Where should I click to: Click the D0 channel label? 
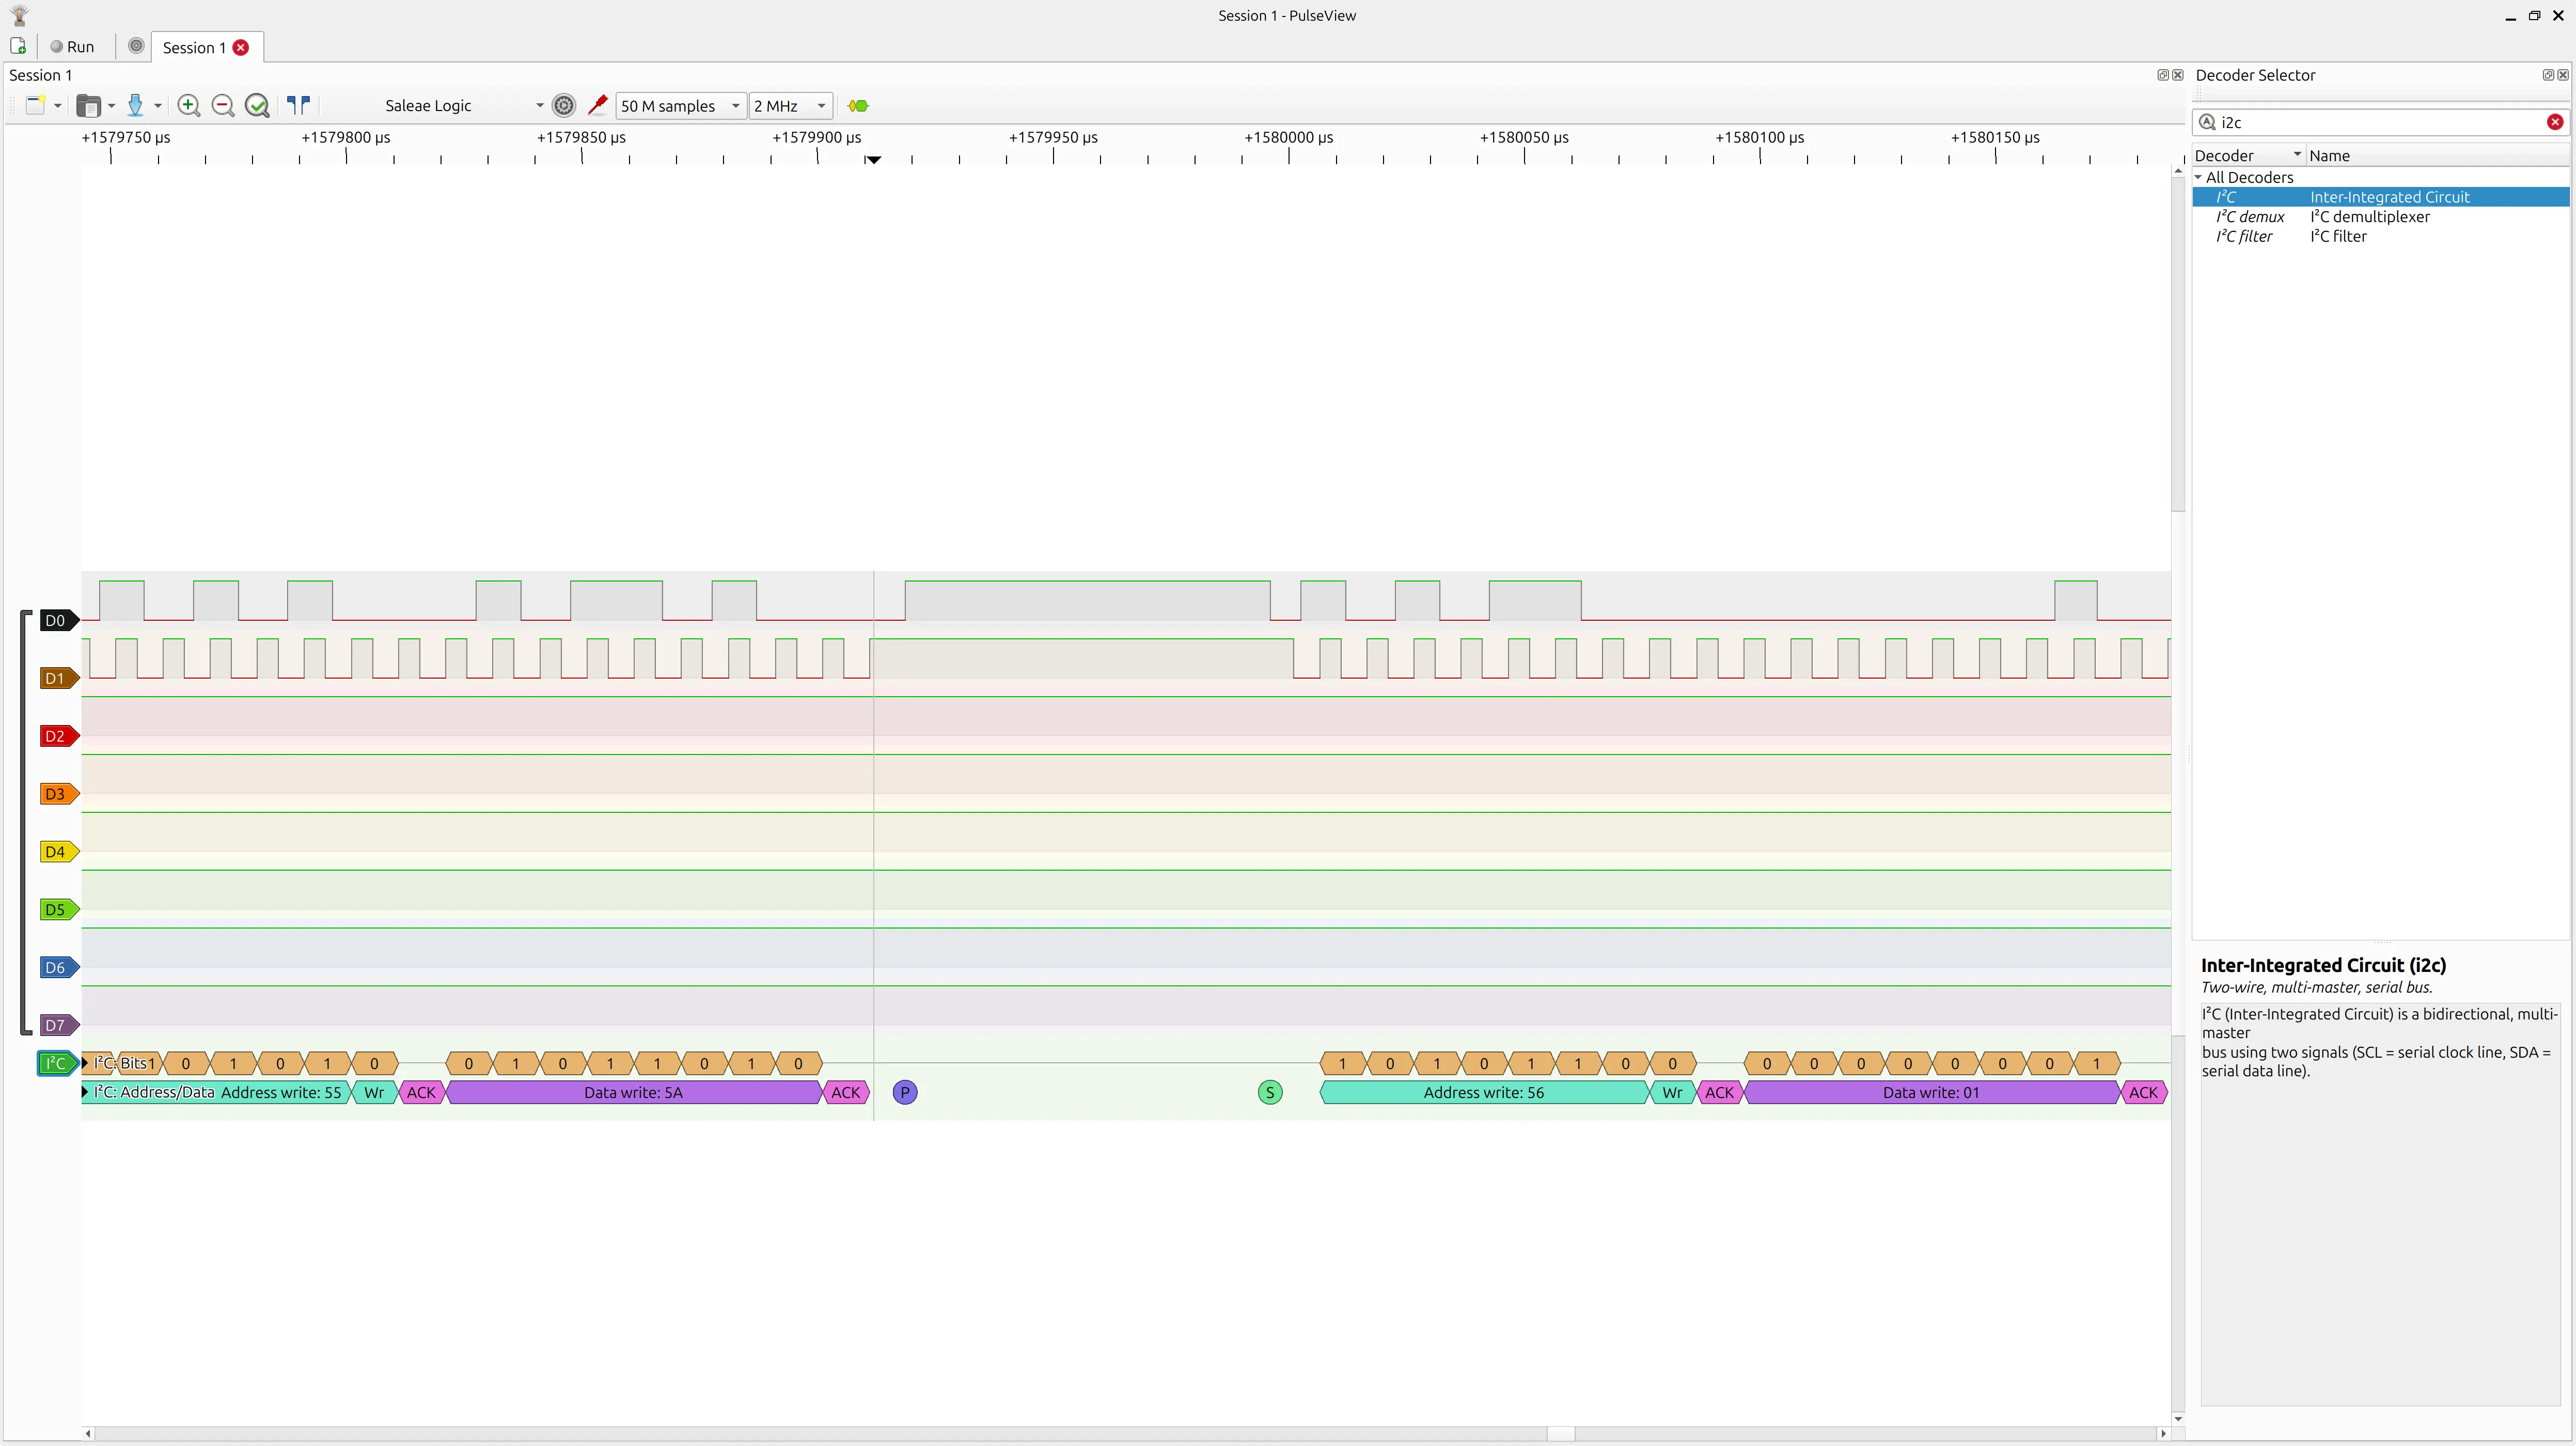pos(55,621)
